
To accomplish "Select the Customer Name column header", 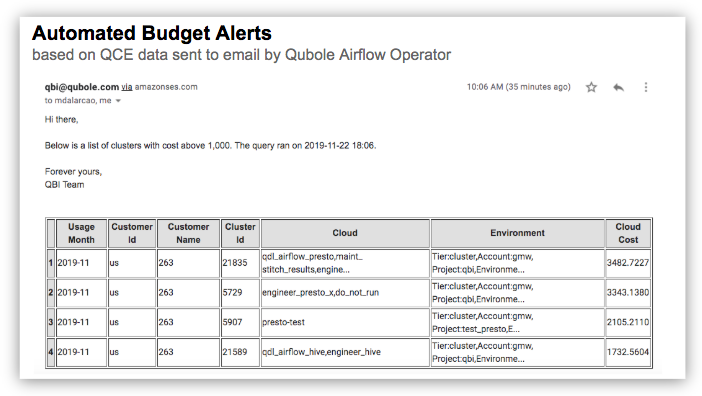I will click(x=188, y=233).
